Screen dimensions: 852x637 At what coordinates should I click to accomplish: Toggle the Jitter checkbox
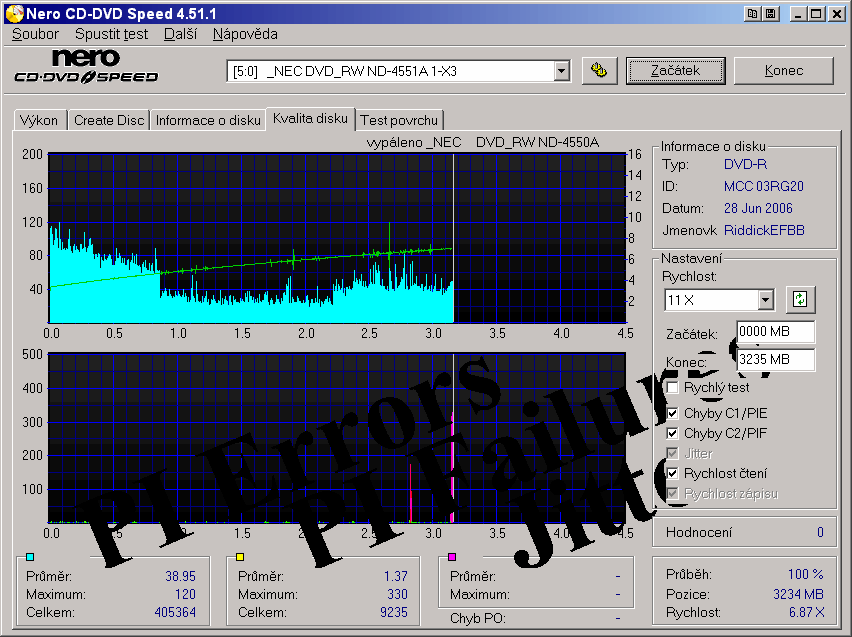[673, 453]
